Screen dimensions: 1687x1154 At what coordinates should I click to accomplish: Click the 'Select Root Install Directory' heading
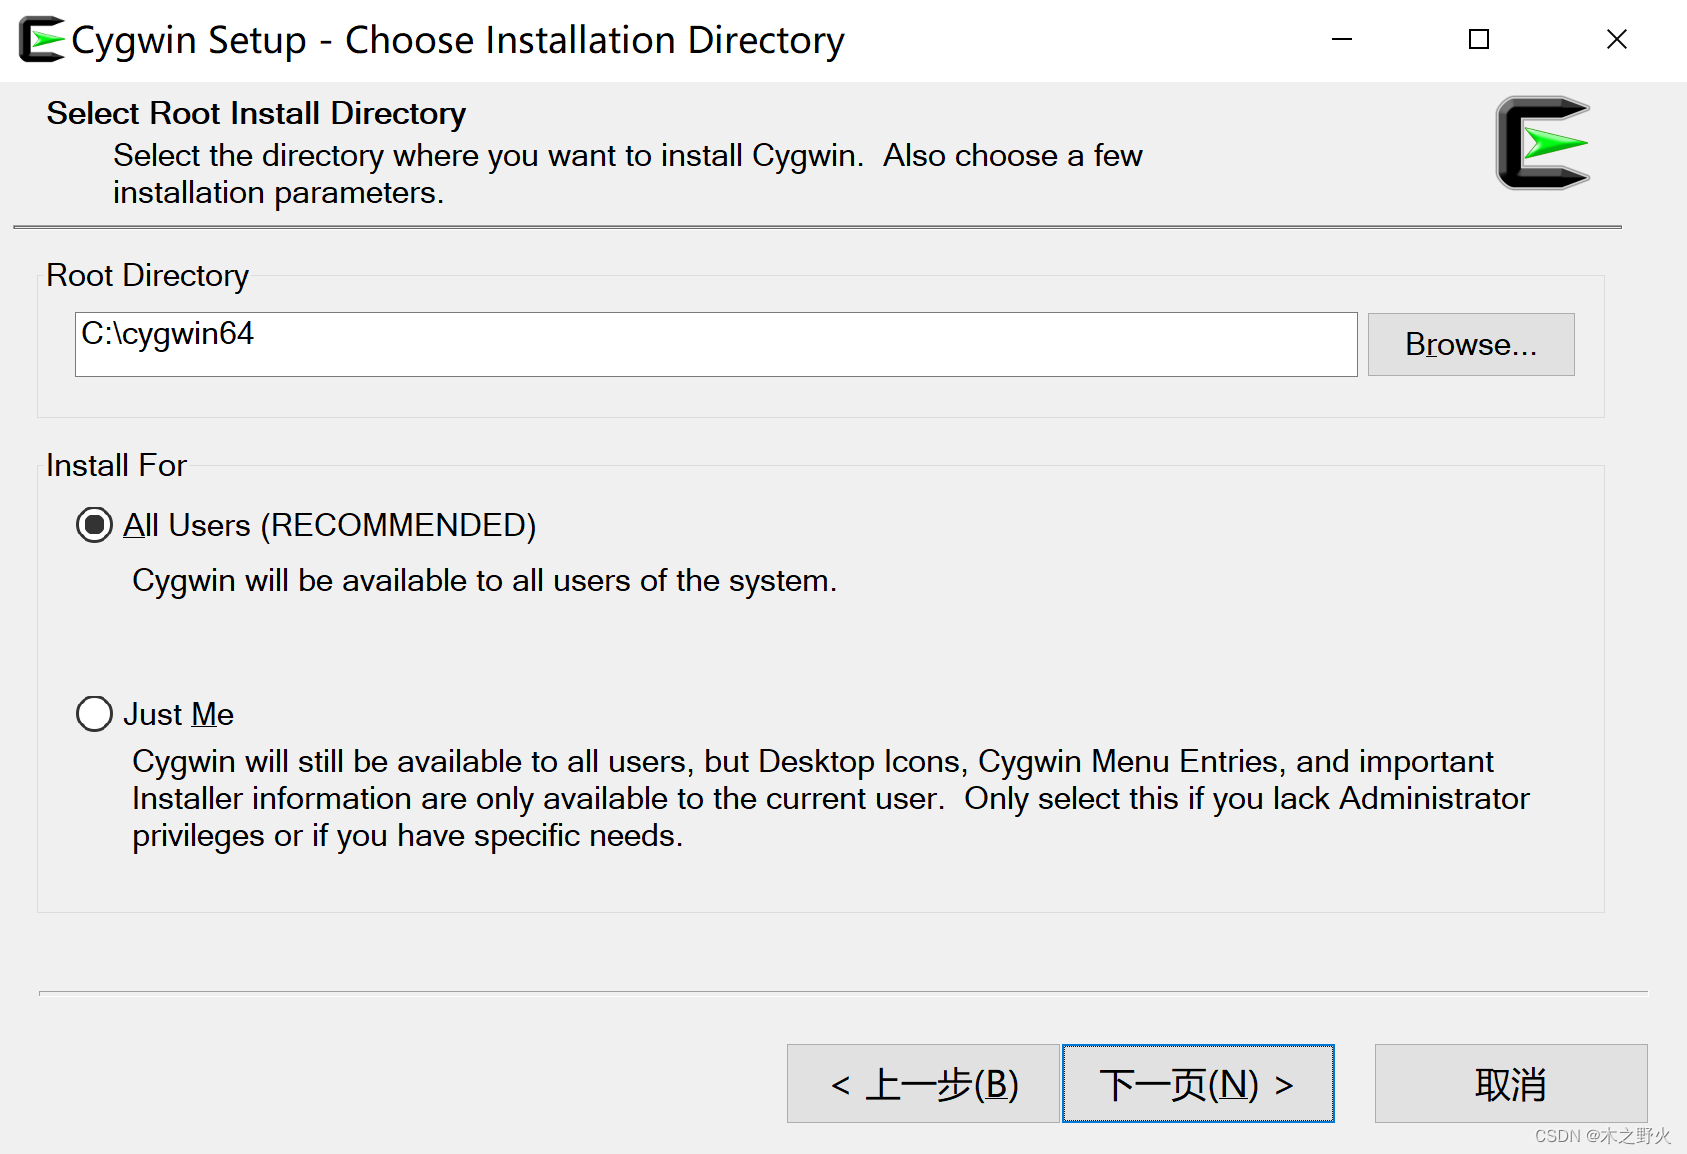point(256,113)
